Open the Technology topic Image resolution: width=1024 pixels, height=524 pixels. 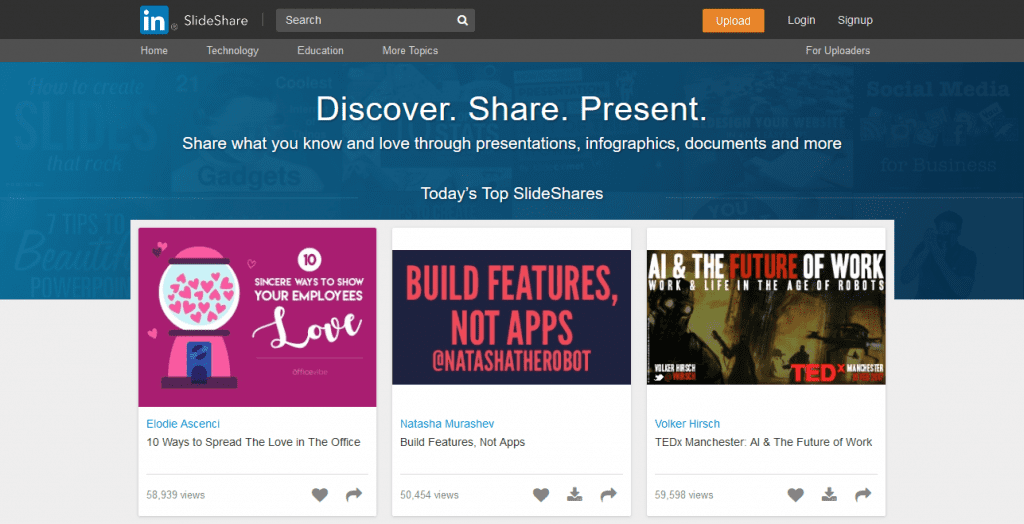click(x=232, y=50)
